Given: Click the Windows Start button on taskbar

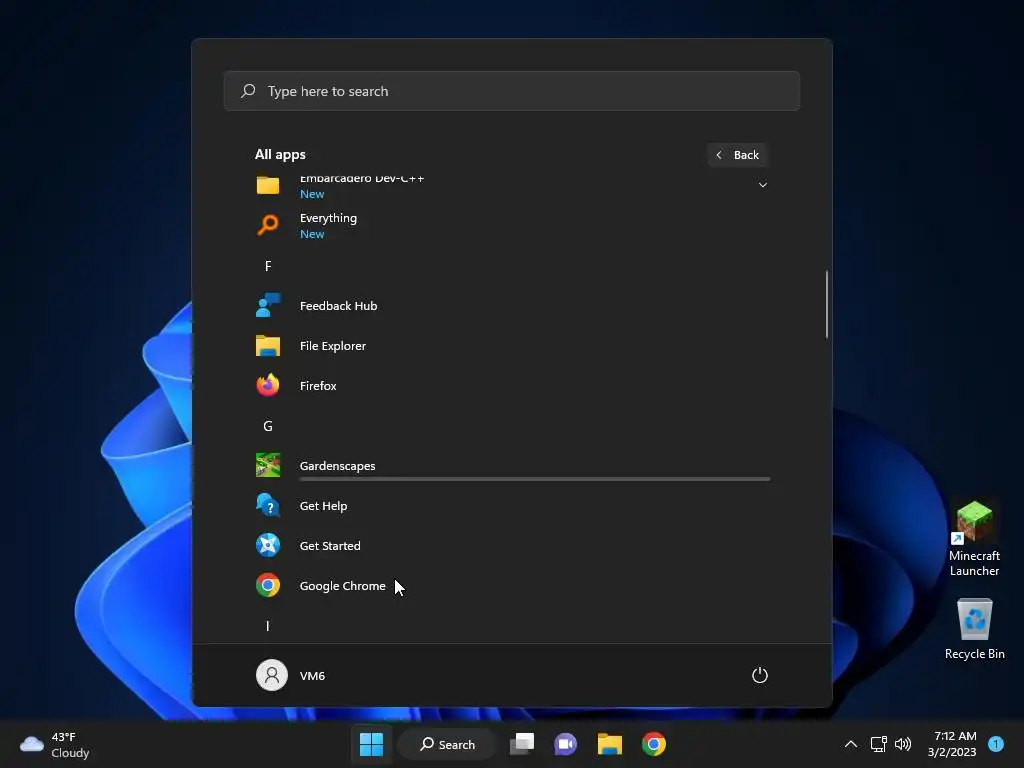Looking at the screenshot, I should click(372, 744).
